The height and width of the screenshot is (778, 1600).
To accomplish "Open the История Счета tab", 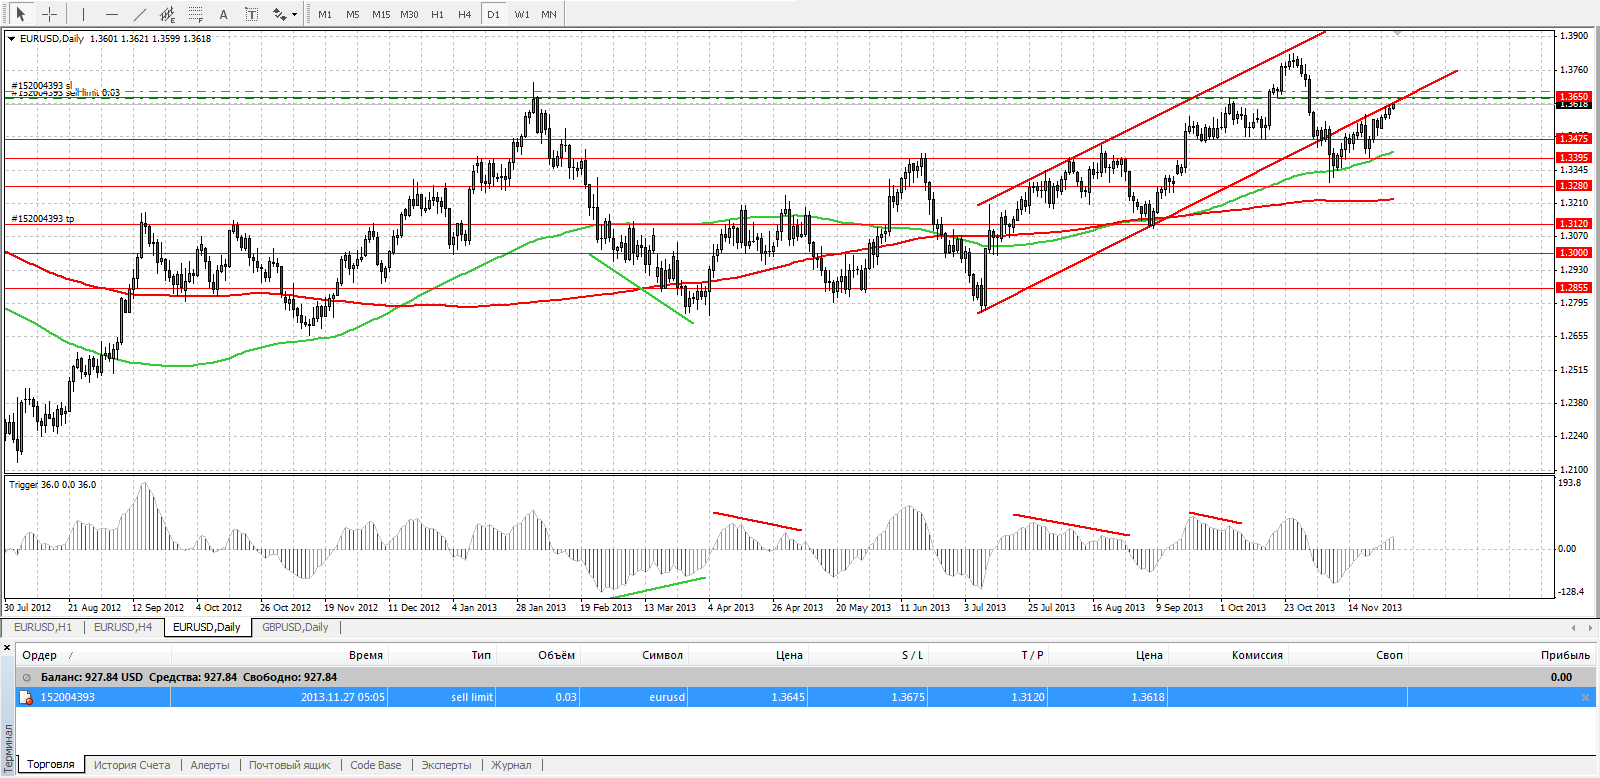I will pos(132,765).
